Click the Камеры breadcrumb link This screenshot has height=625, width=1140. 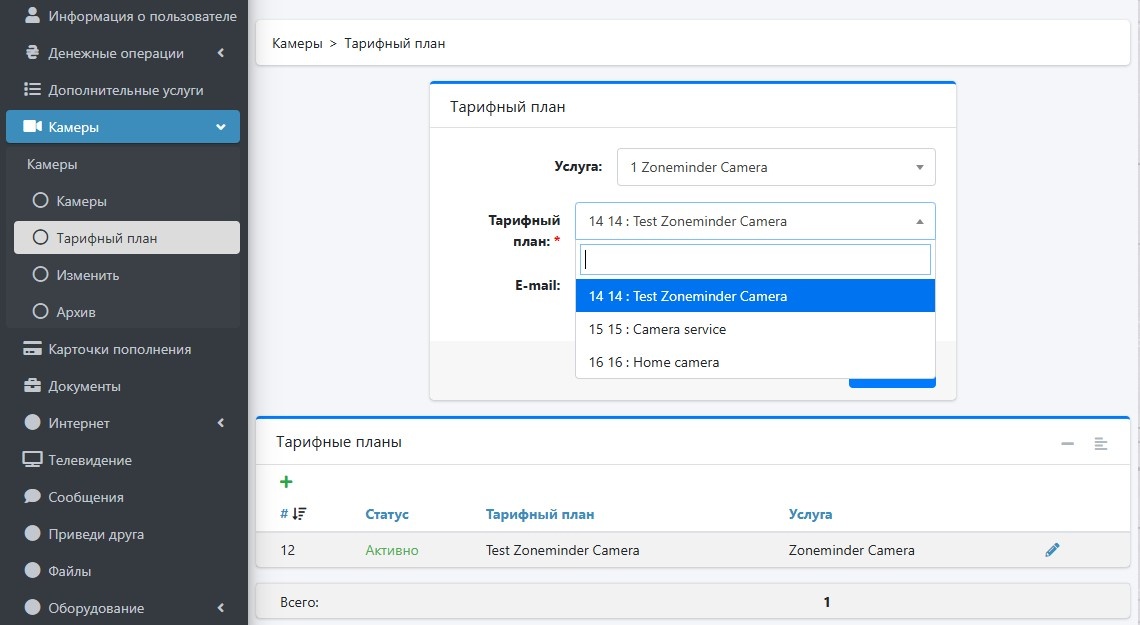[297, 43]
